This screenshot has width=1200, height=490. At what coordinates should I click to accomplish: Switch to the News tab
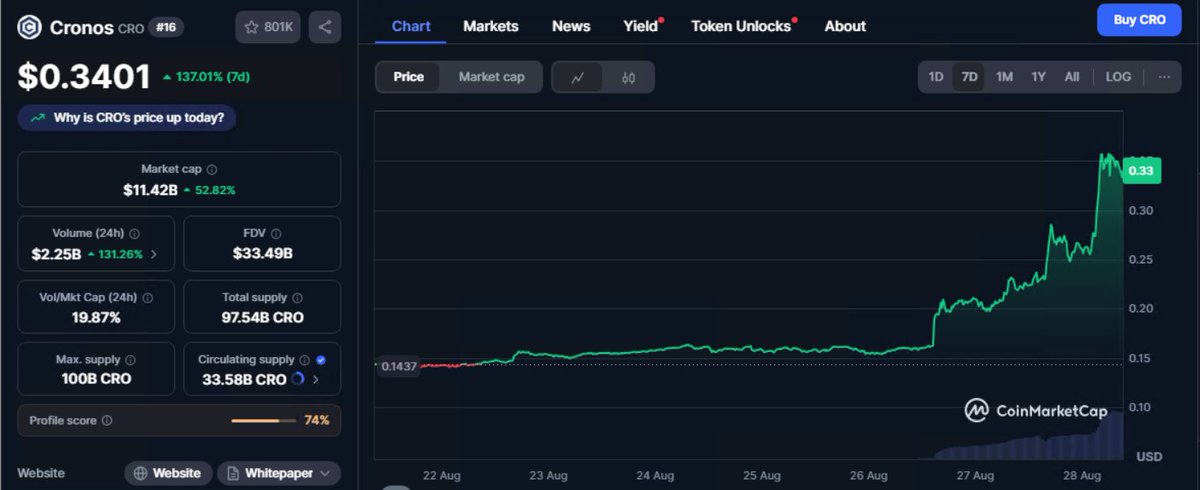click(571, 26)
